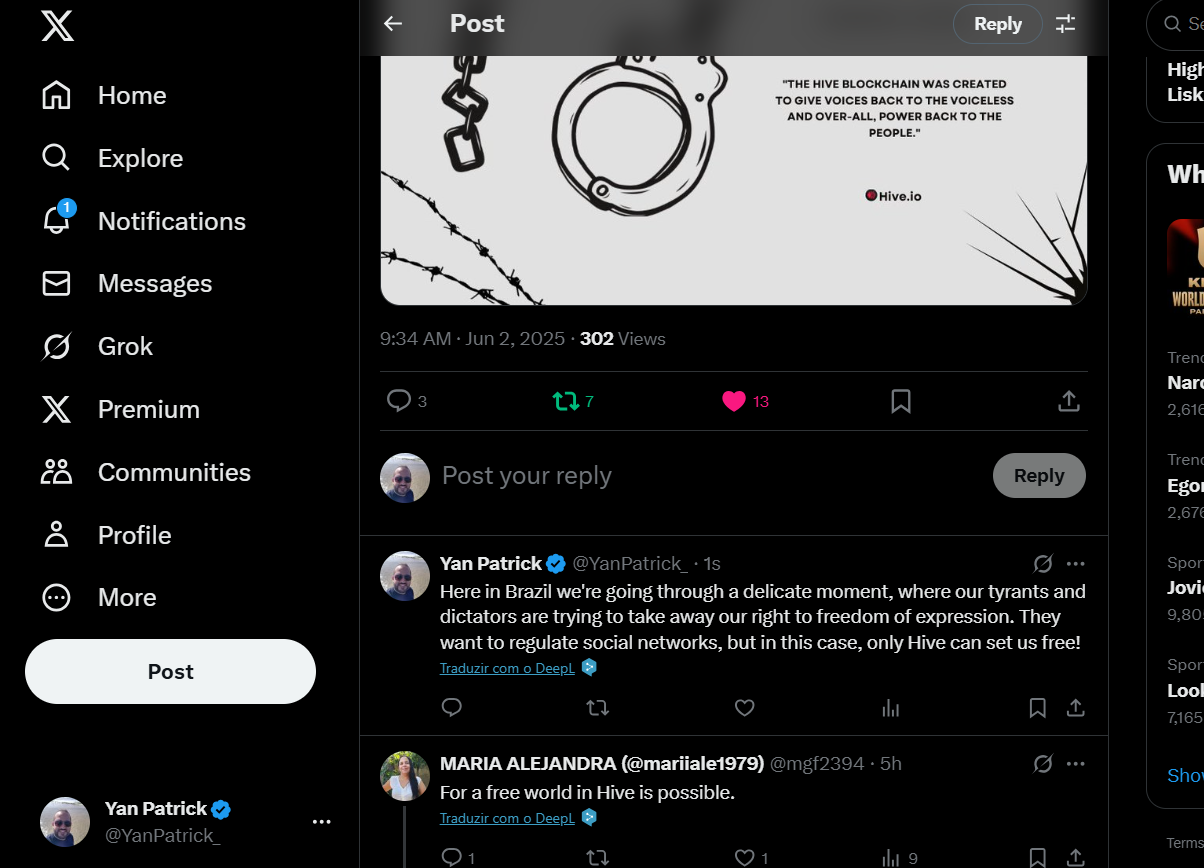Viewport: 1204px width, 868px height.
Task: Undo the repost with 7 reposts
Action: coord(566,401)
